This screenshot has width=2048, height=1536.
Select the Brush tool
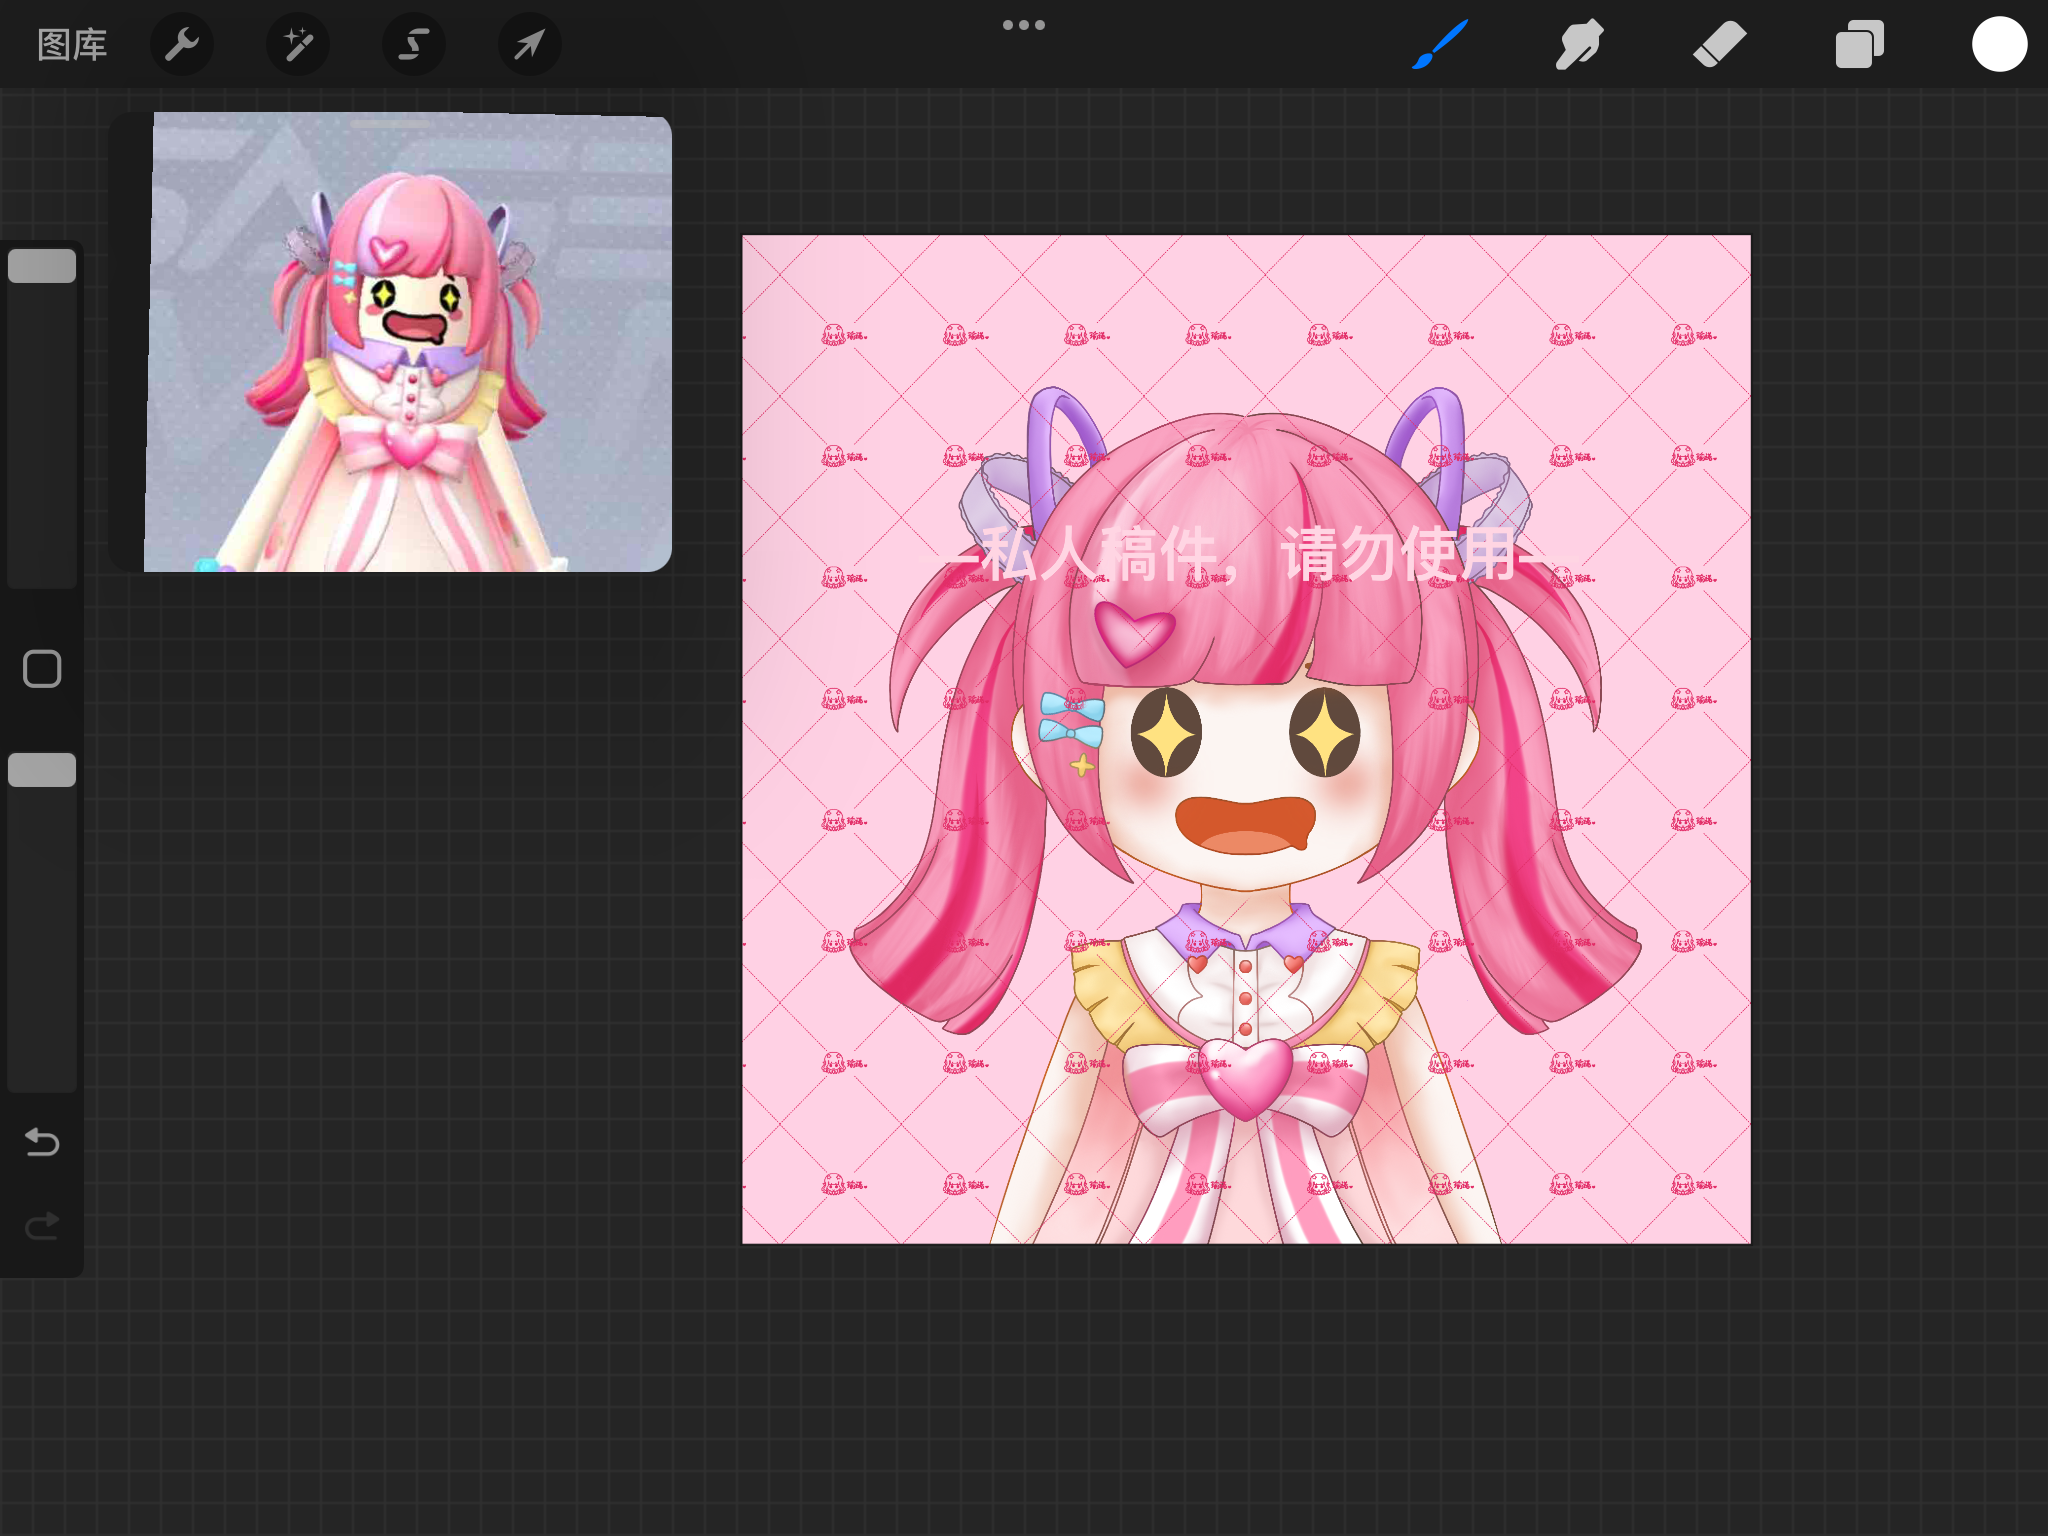coord(1440,45)
